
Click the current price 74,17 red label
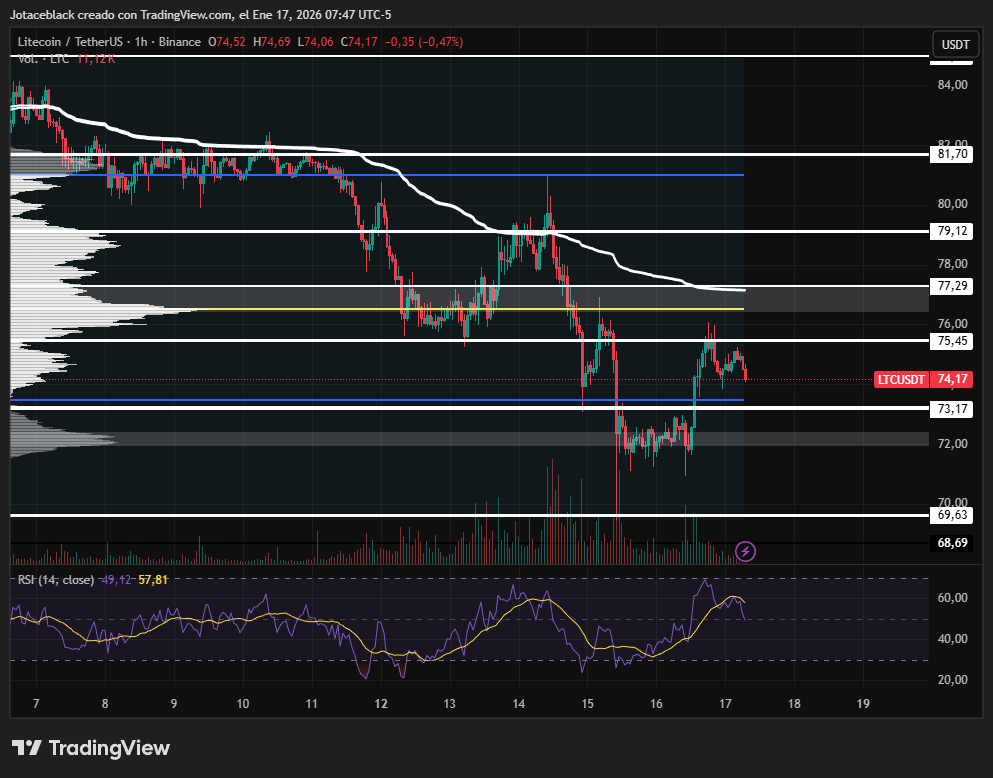(x=952, y=379)
